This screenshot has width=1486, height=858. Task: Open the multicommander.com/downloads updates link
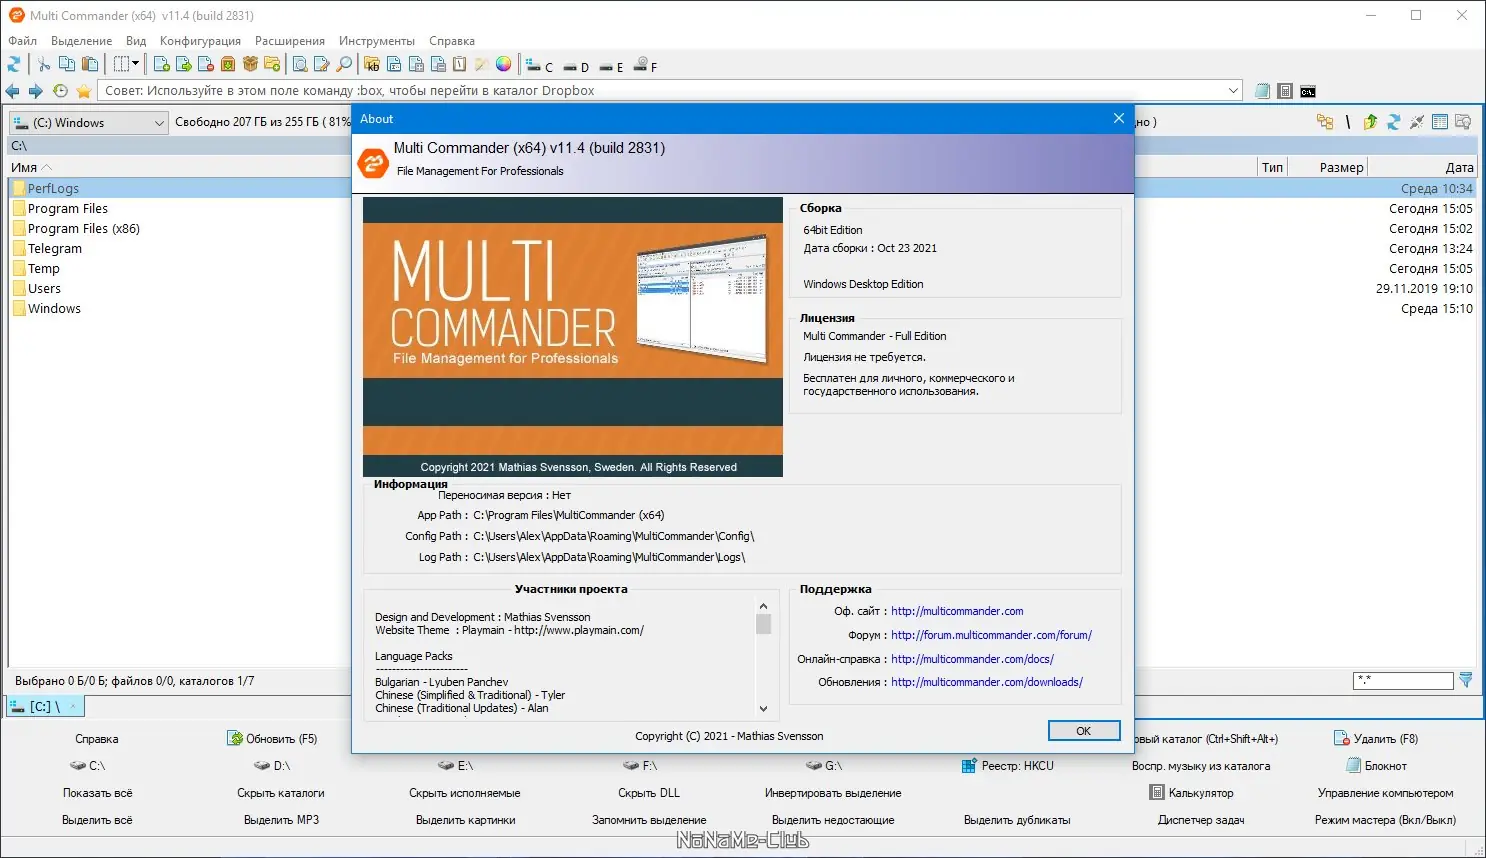click(x=987, y=682)
